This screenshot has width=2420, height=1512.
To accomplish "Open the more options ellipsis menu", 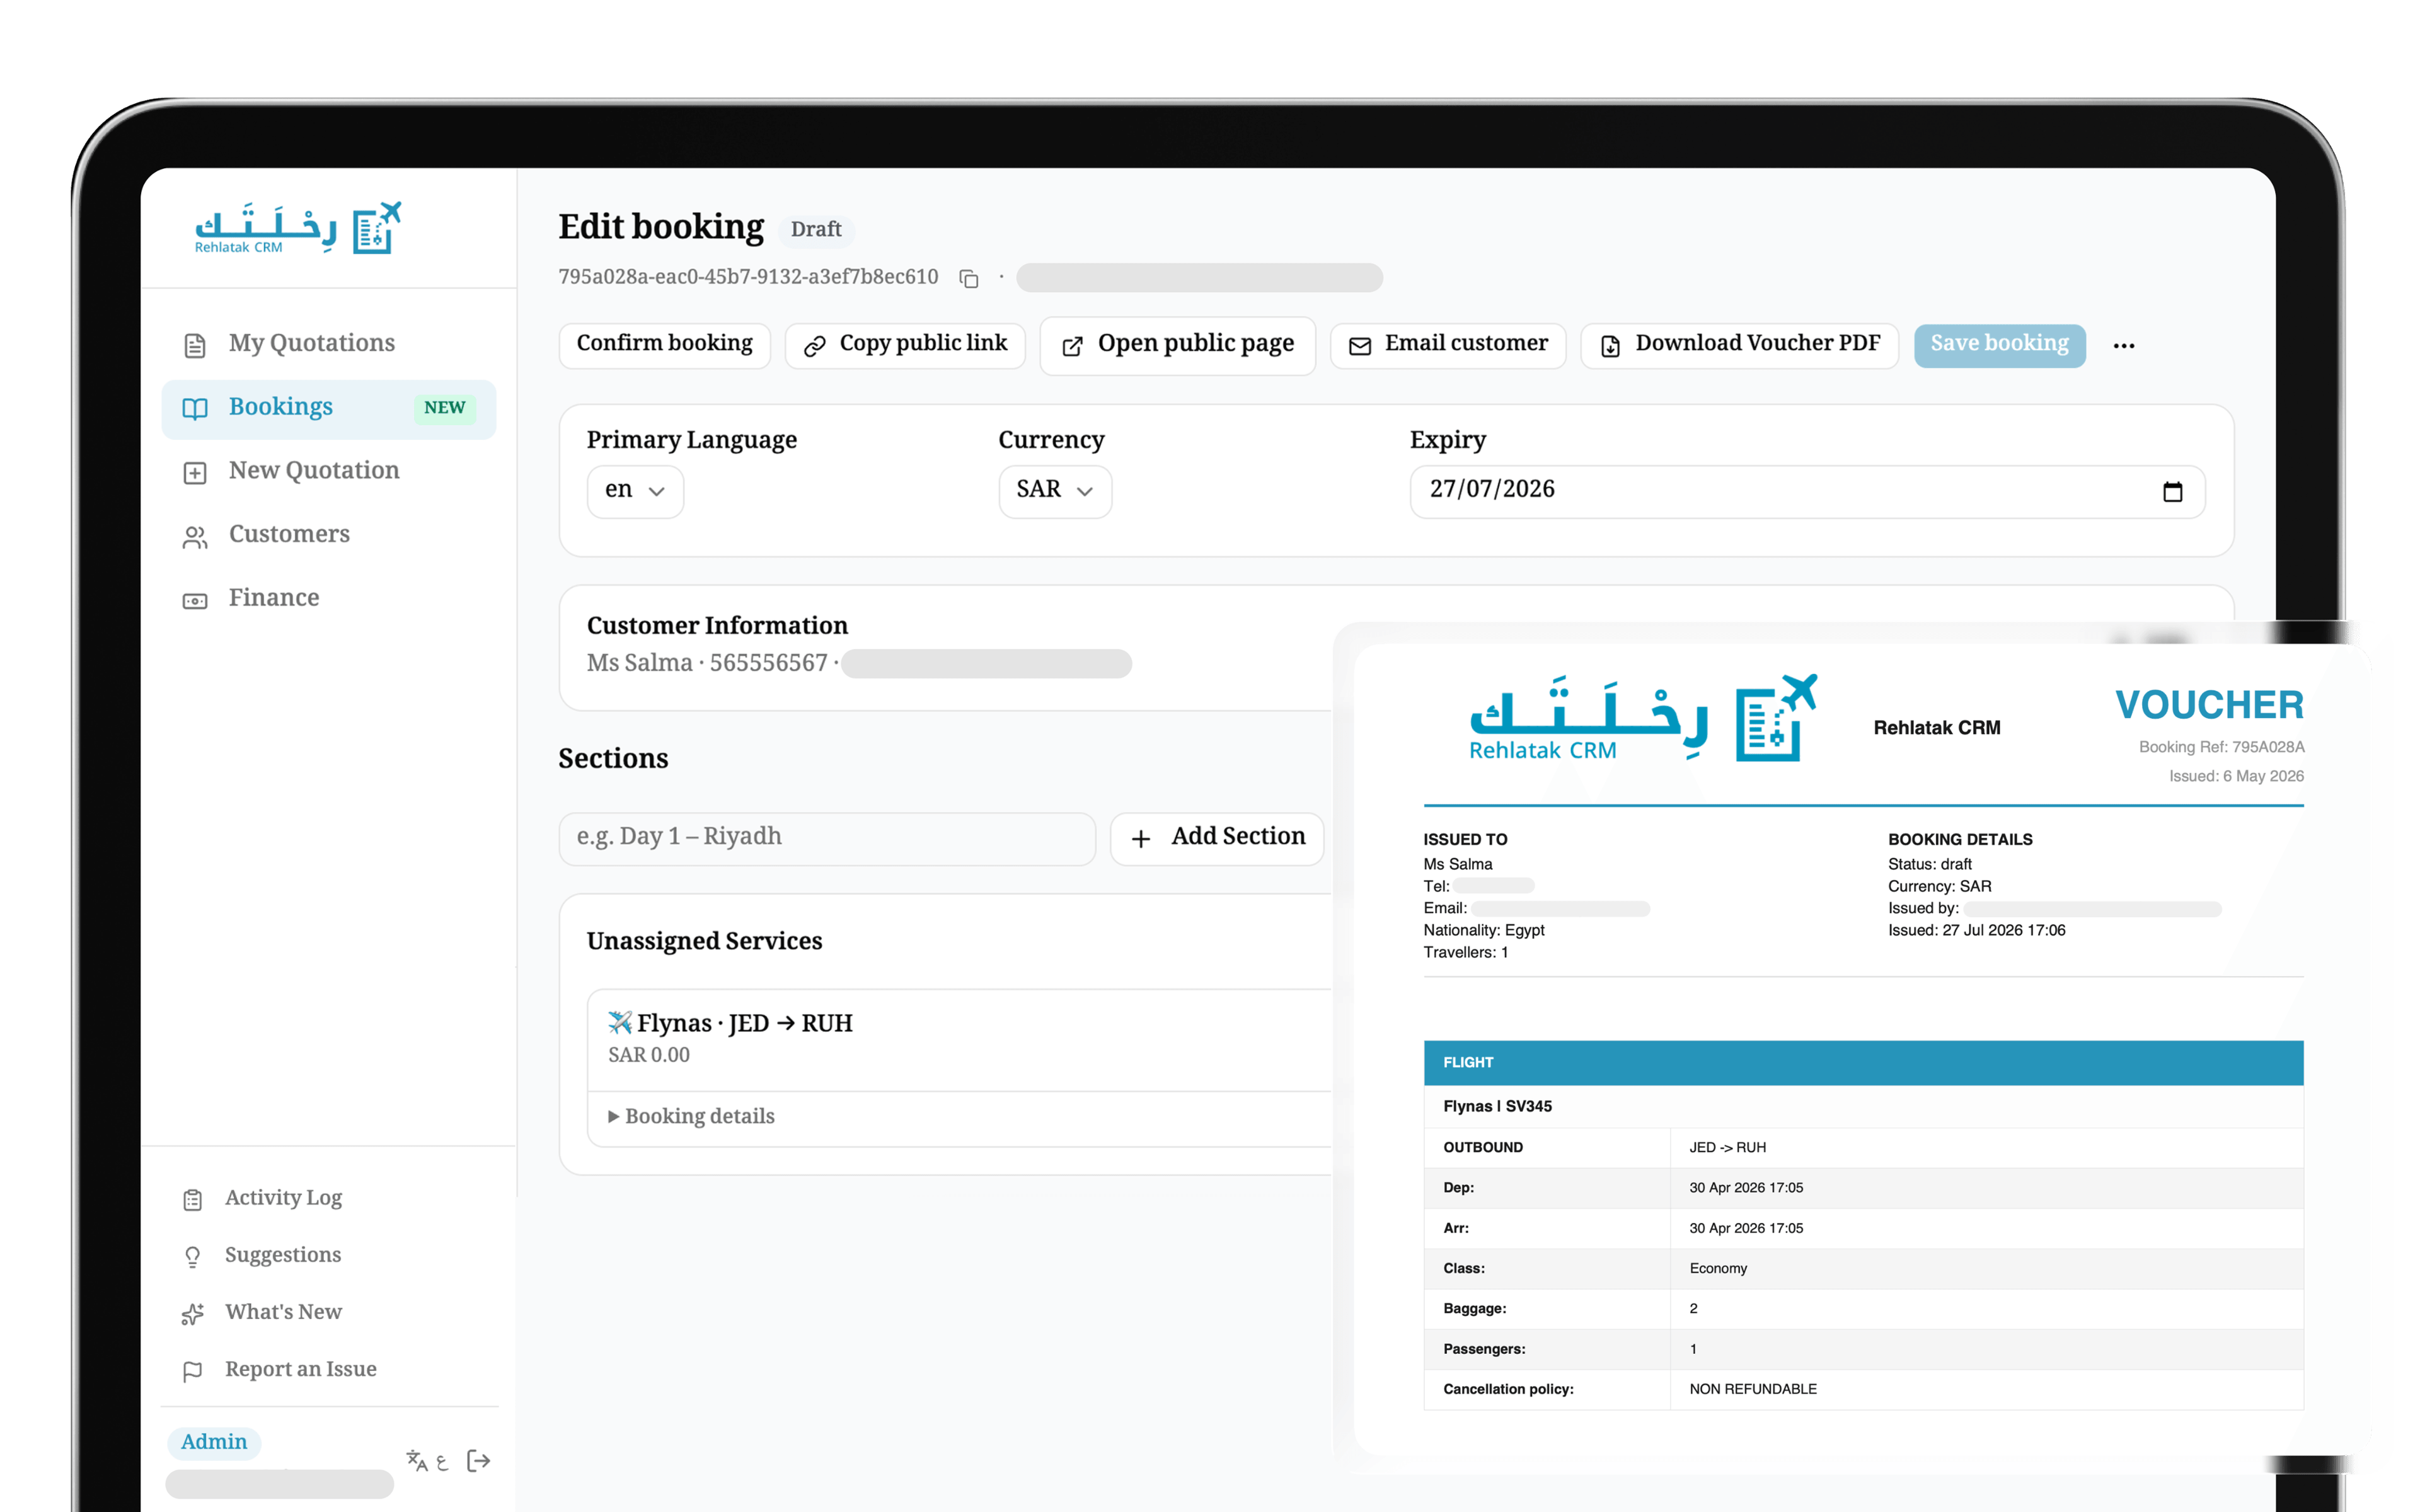I will [x=2124, y=346].
